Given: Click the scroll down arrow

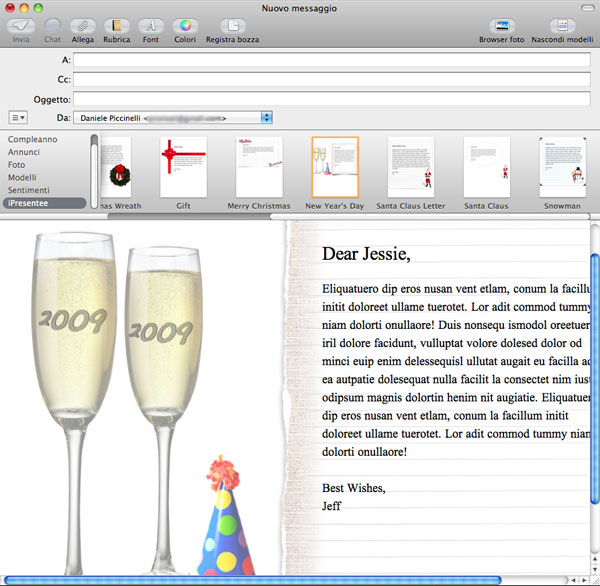Looking at the screenshot, I should pyautogui.click(x=595, y=570).
